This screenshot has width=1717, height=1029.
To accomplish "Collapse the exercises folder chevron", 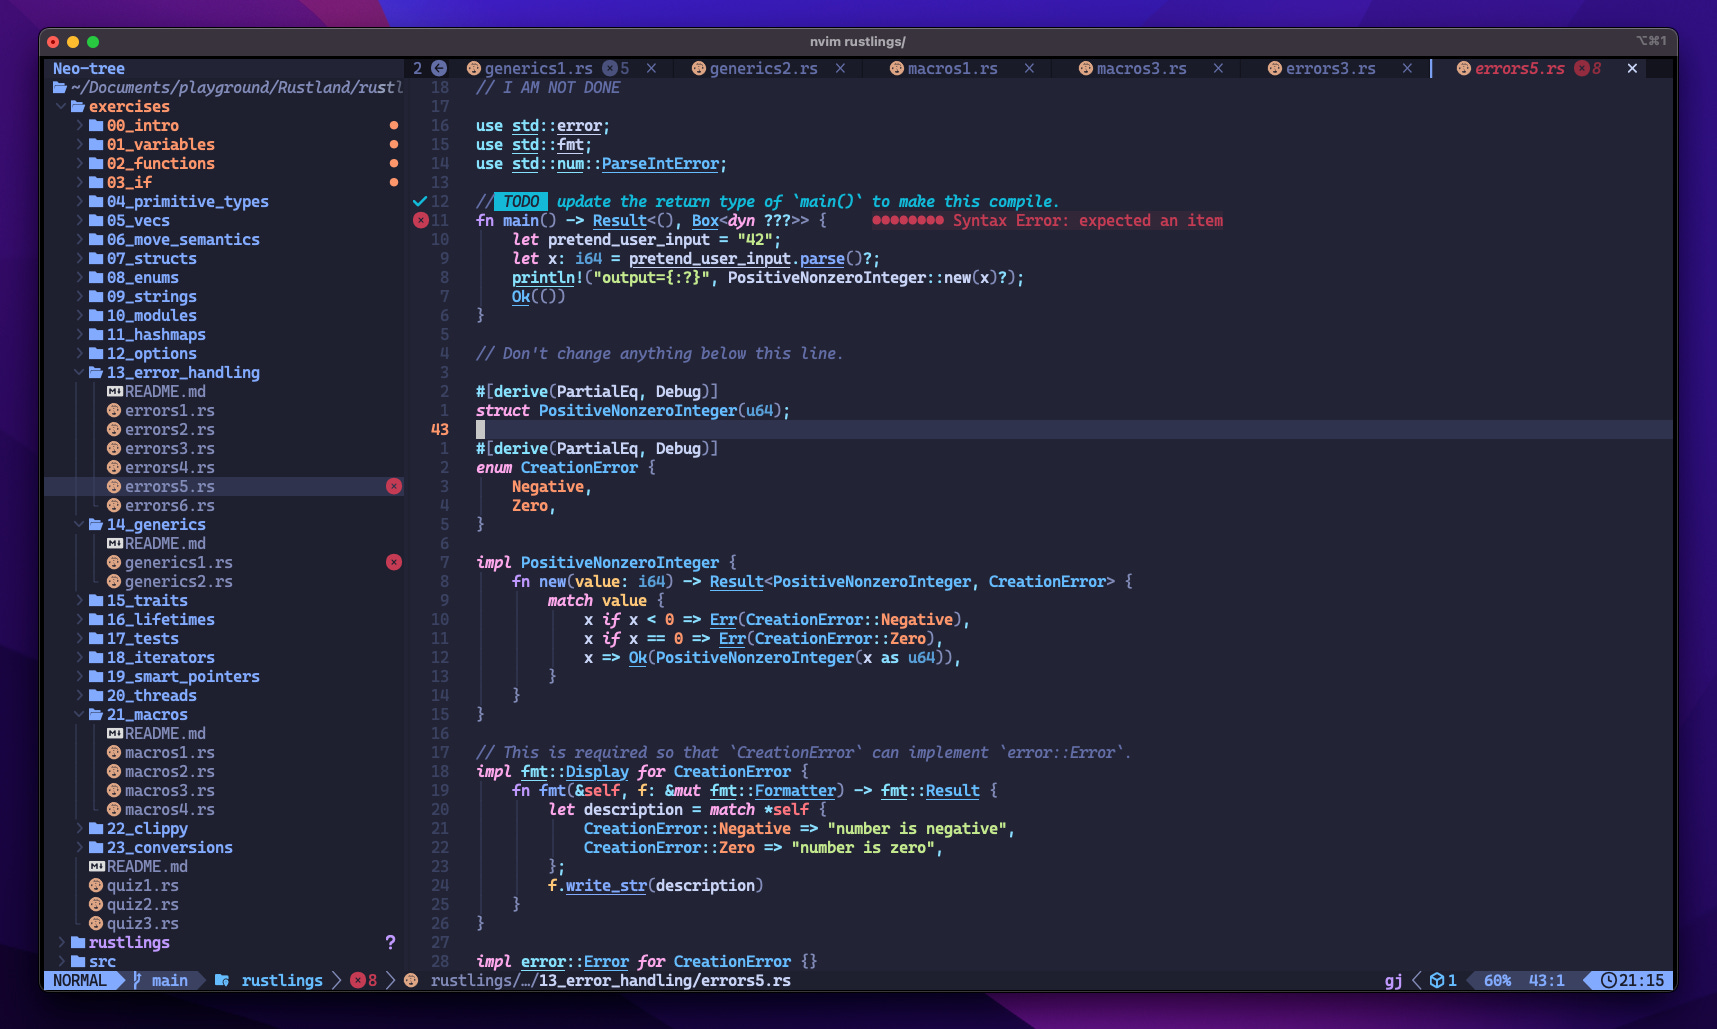I will (61, 106).
